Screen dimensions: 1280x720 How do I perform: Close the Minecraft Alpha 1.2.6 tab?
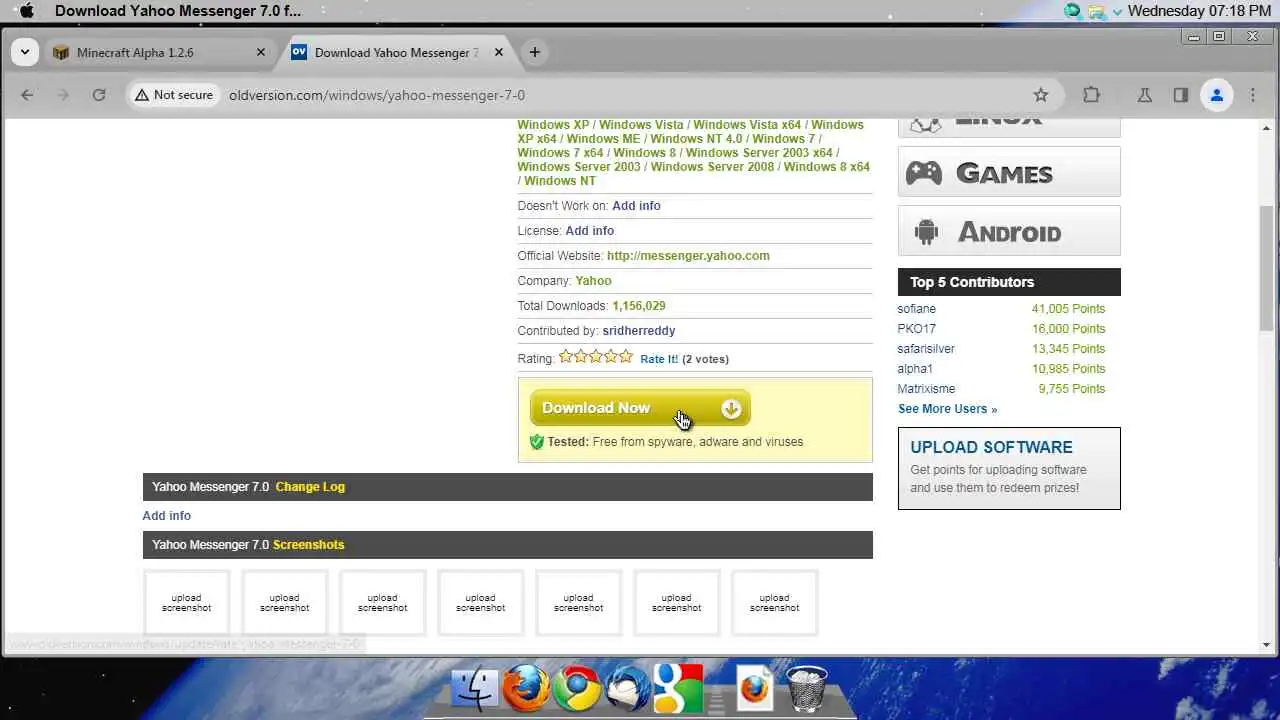coord(261,52)
